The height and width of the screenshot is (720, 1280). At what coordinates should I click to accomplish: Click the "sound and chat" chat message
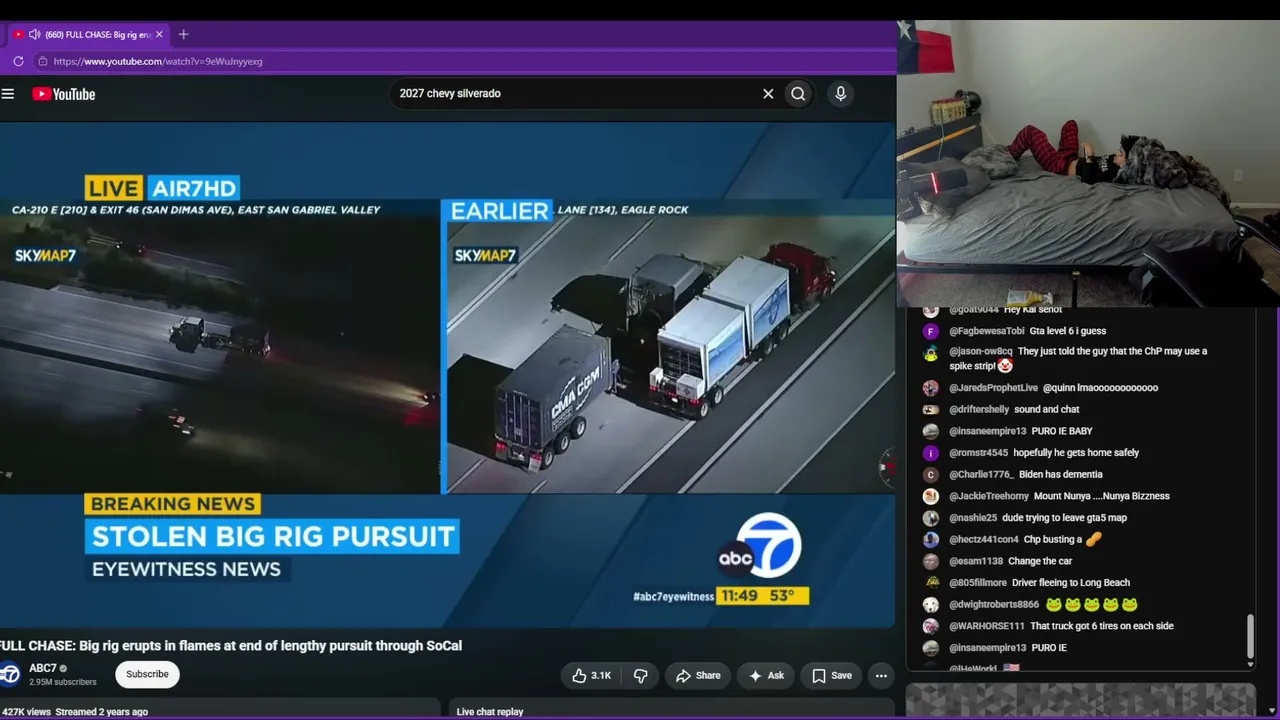tap(1047, 410)
